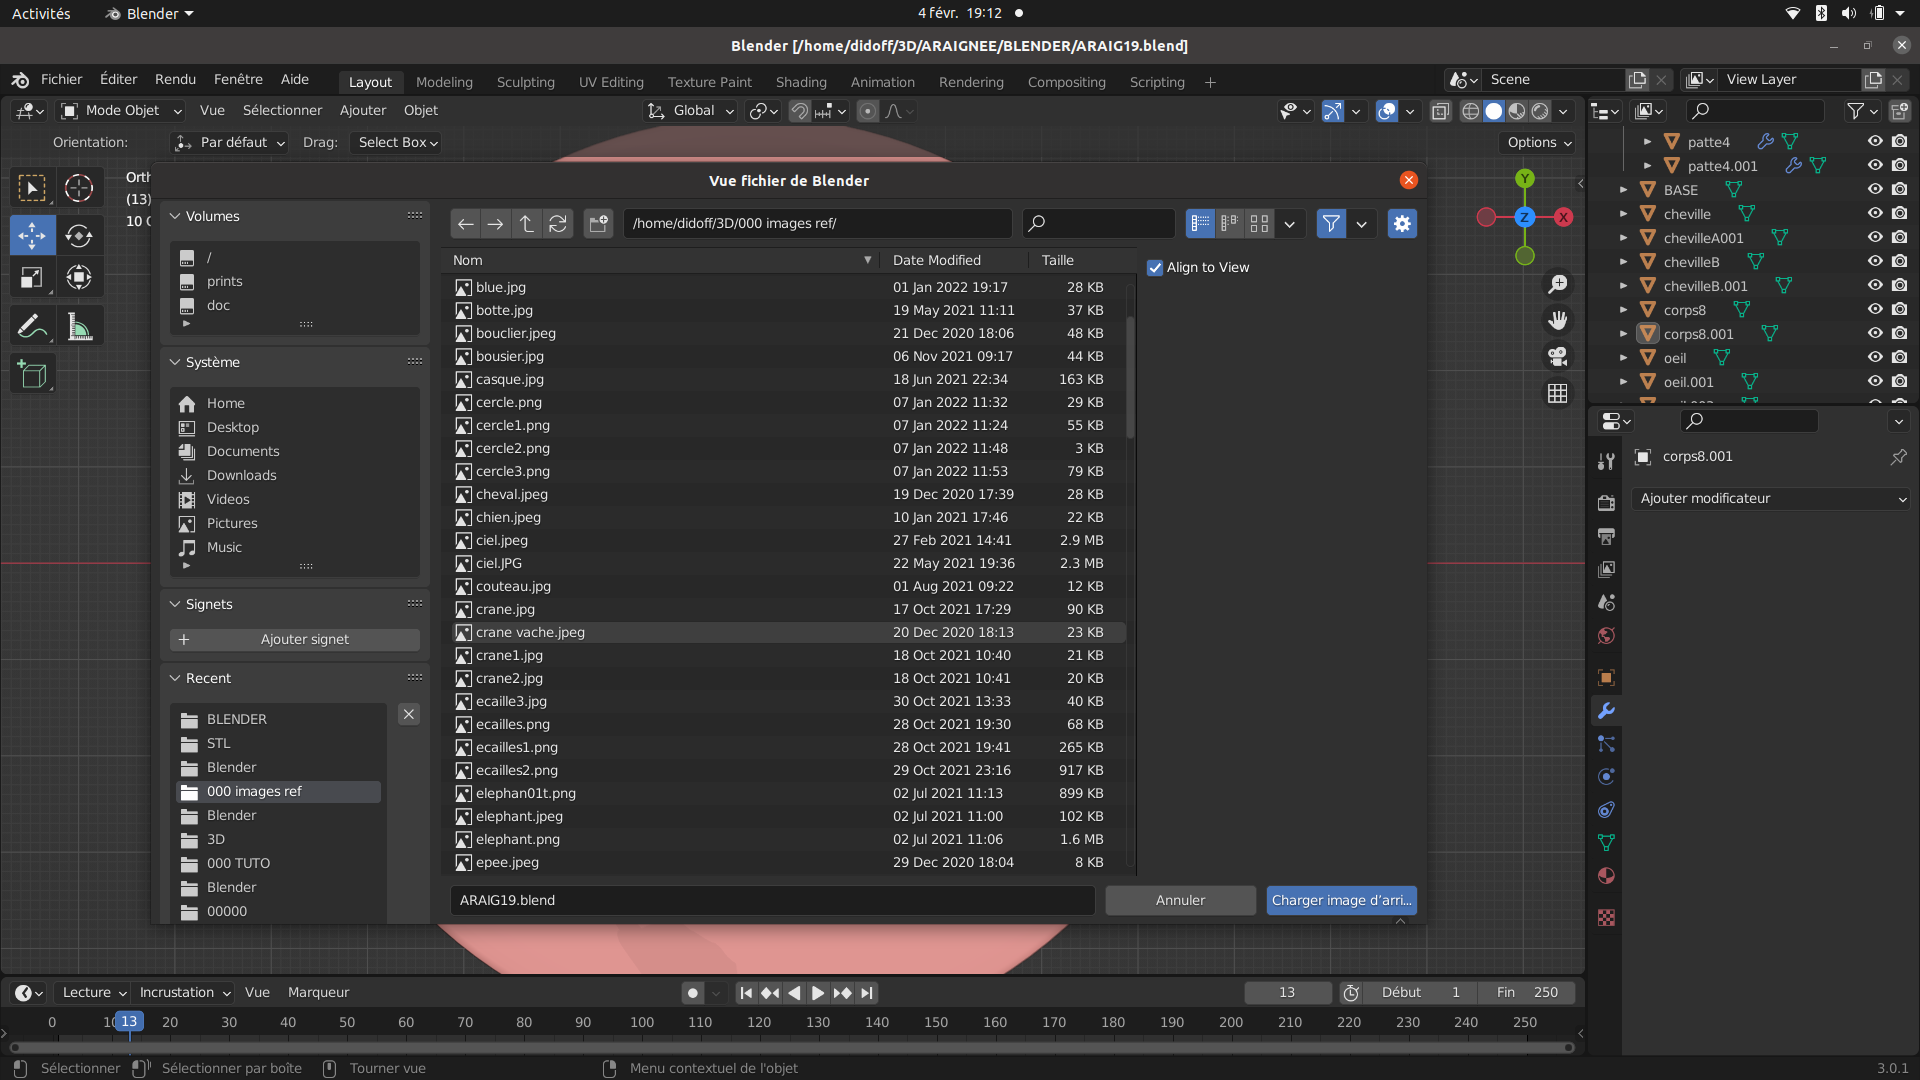The image size is (1920, 1080).
Task: Select the Annotate pencil tool
Action: (x=32, y=327)
